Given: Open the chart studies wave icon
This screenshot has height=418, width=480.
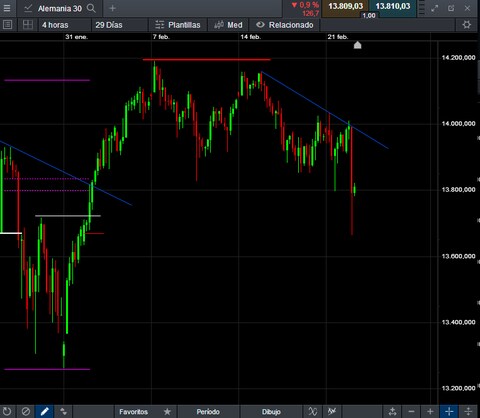Looking at the screenshot, I should tap(332, 411).
